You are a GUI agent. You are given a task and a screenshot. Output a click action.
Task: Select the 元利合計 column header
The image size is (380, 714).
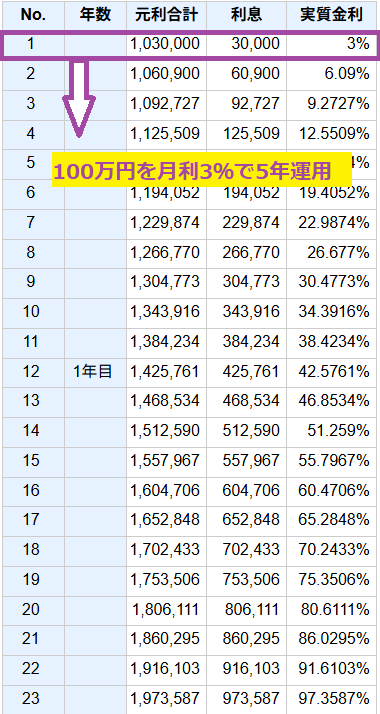pos(166,15)
